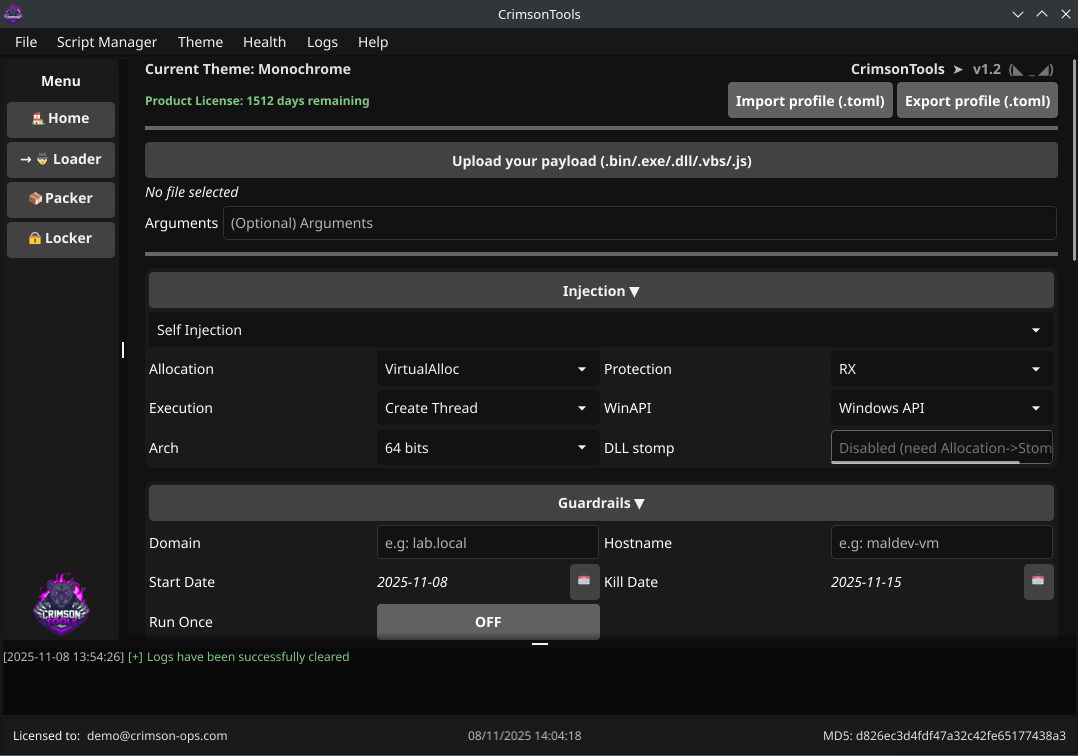This screenshot has width=1078, height=756.
Task: Open the Theme menu
Action: point(200,42)
